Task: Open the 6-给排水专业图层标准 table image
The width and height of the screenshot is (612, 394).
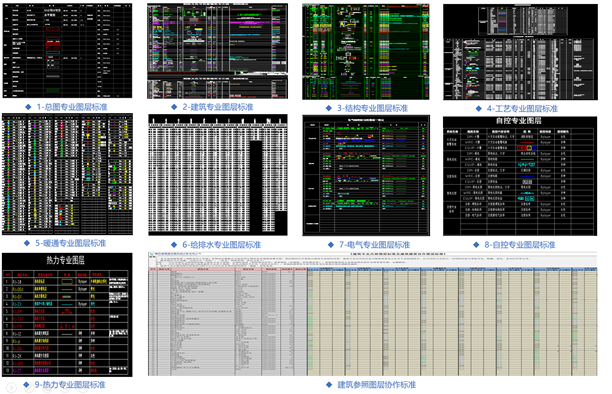Action: point(218,175)
